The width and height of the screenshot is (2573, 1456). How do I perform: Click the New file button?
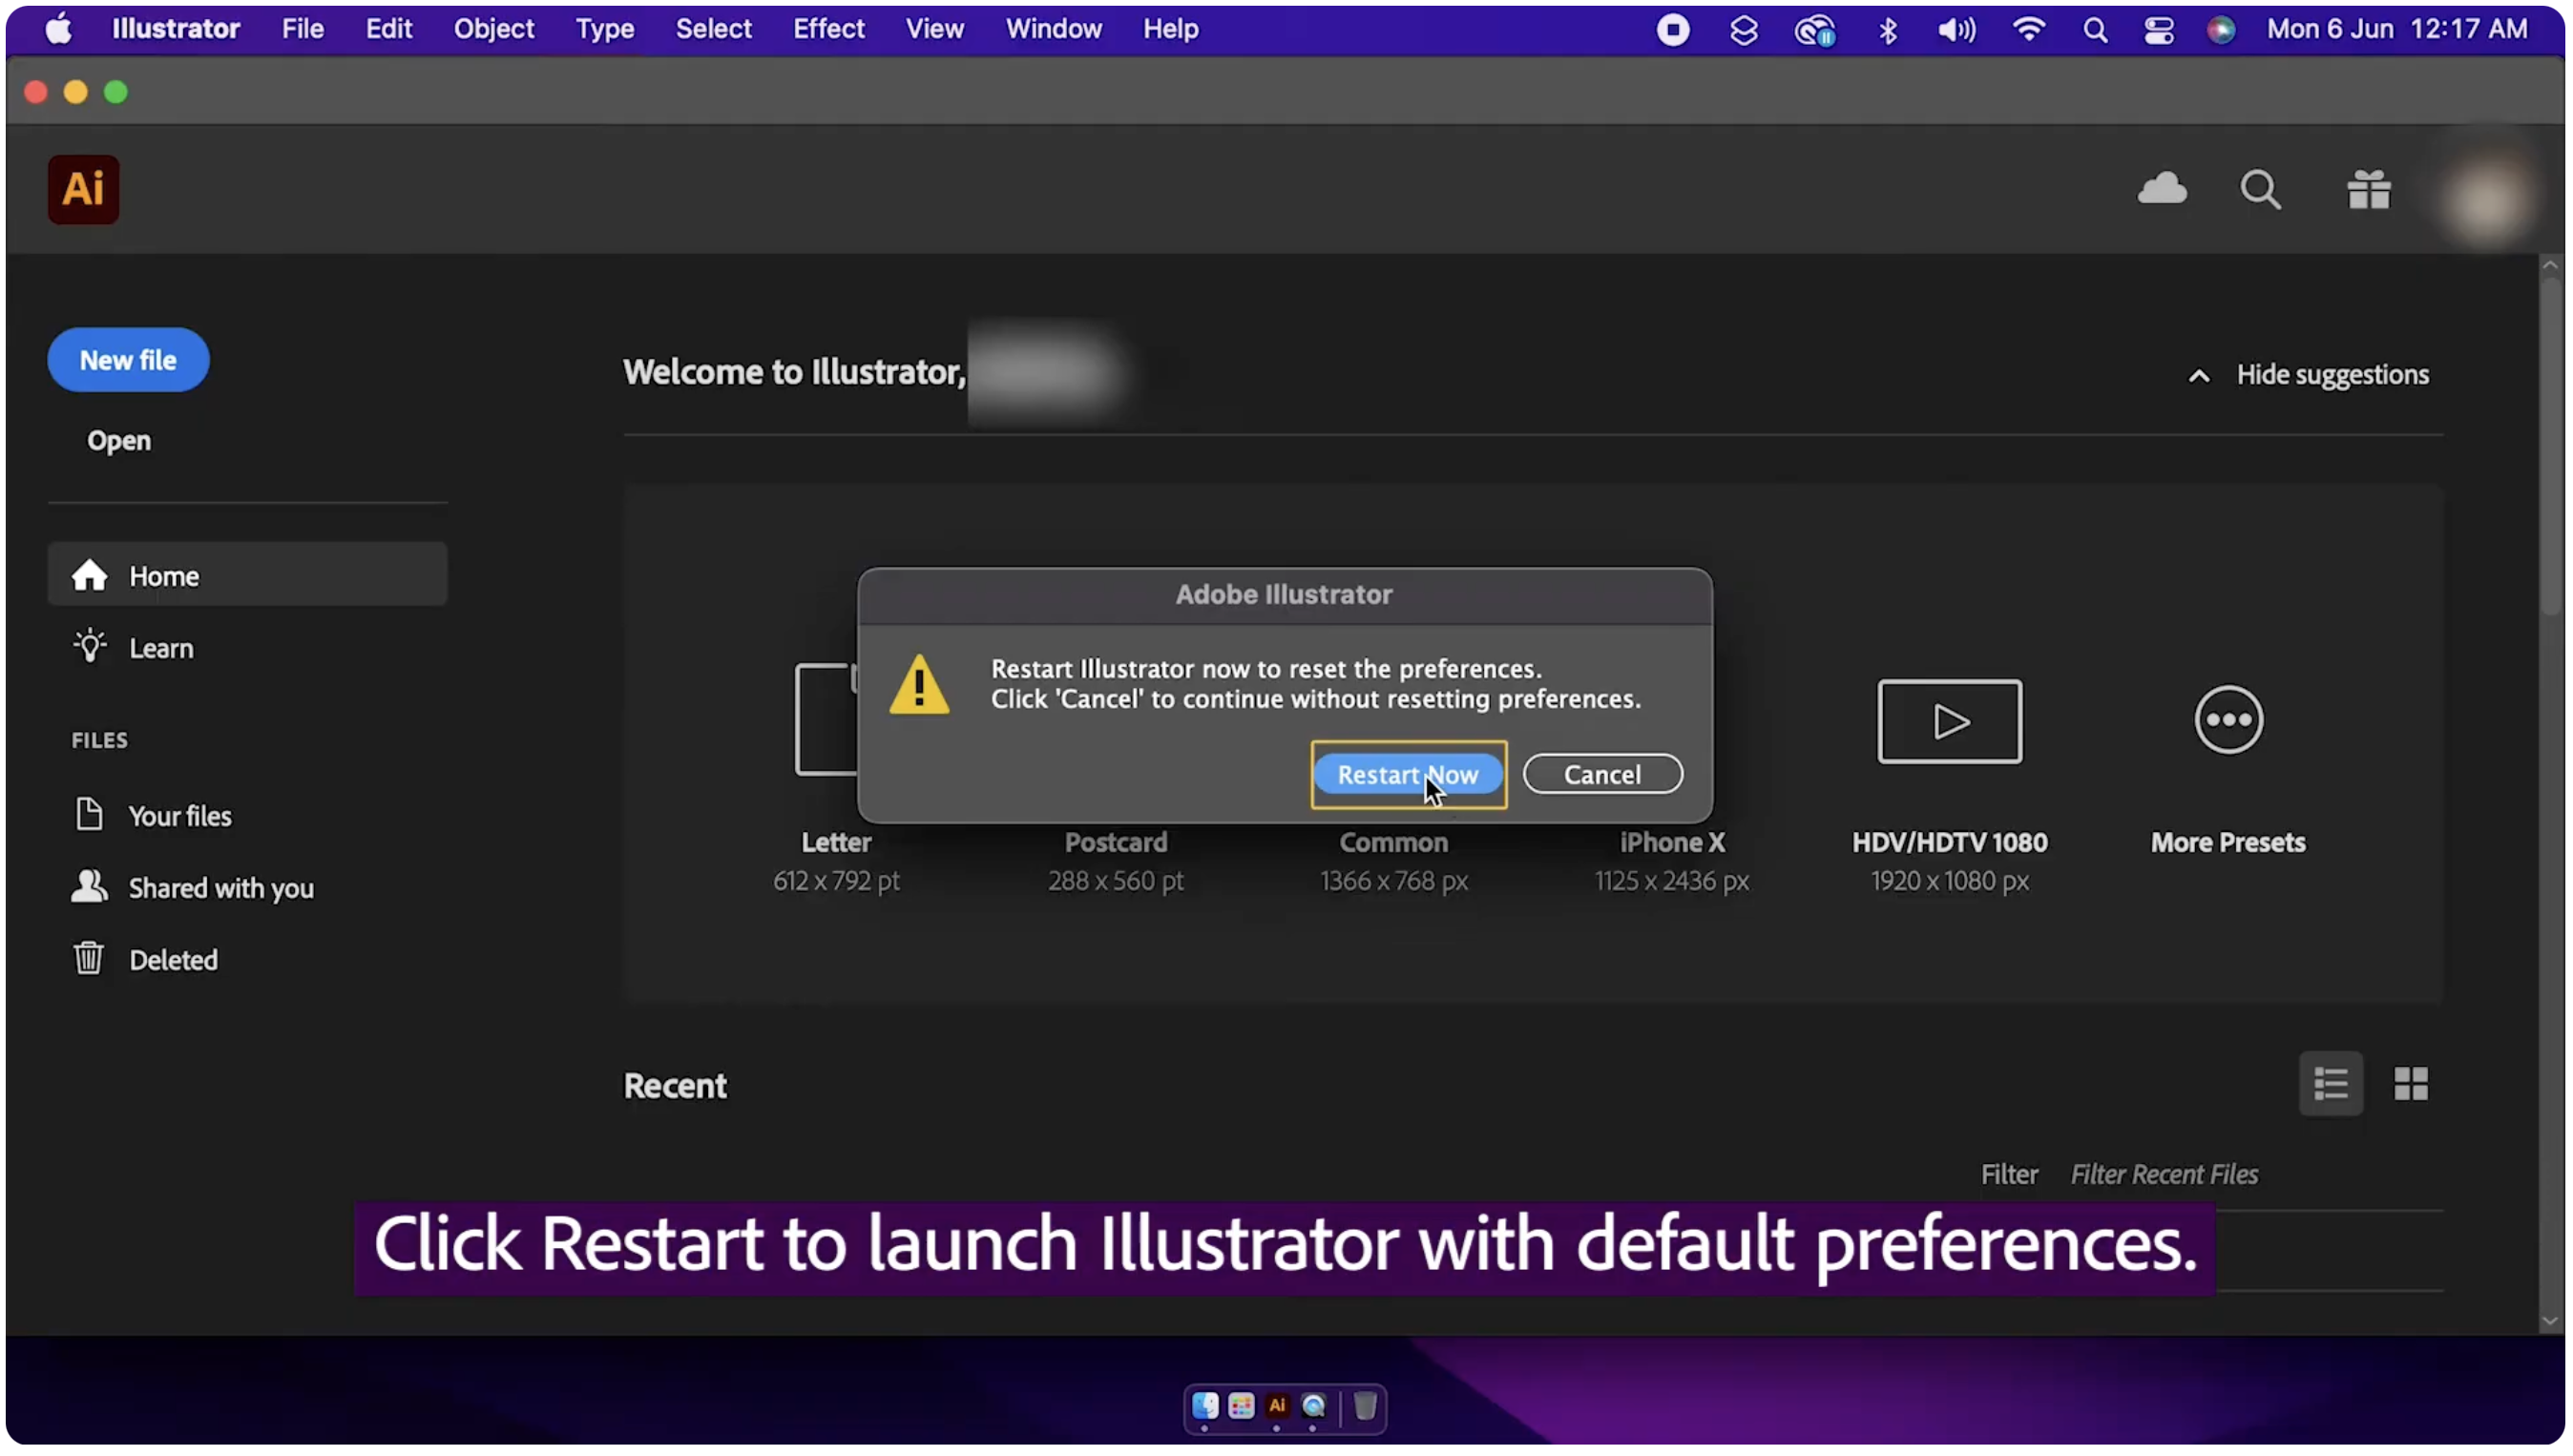(x=128, y=360)
